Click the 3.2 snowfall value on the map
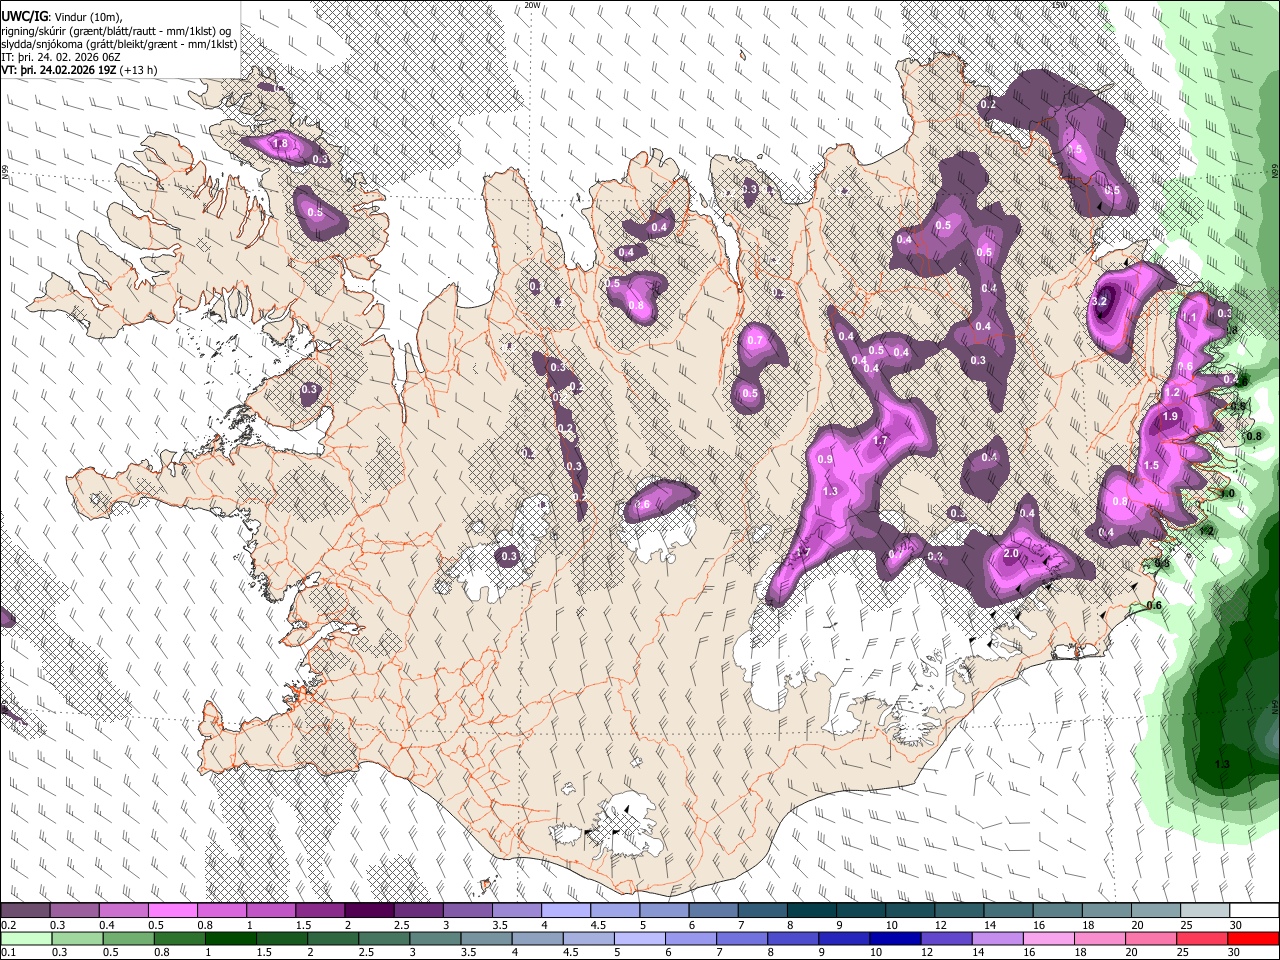This screenshot has height=960, width=1280. [x=1100, y=301]
